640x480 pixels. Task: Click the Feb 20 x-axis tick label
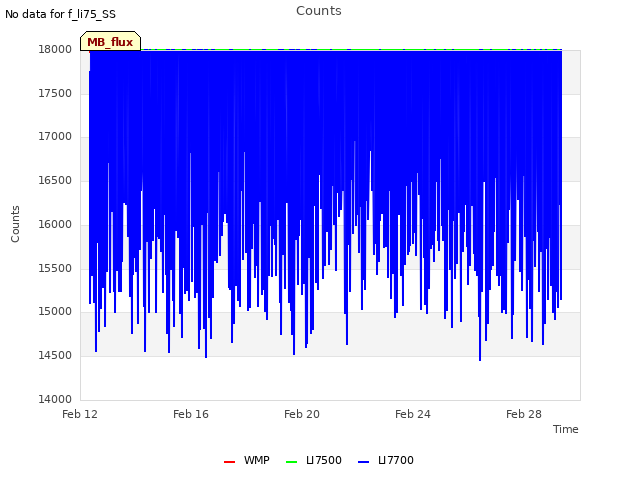click(x=302, y=414)
